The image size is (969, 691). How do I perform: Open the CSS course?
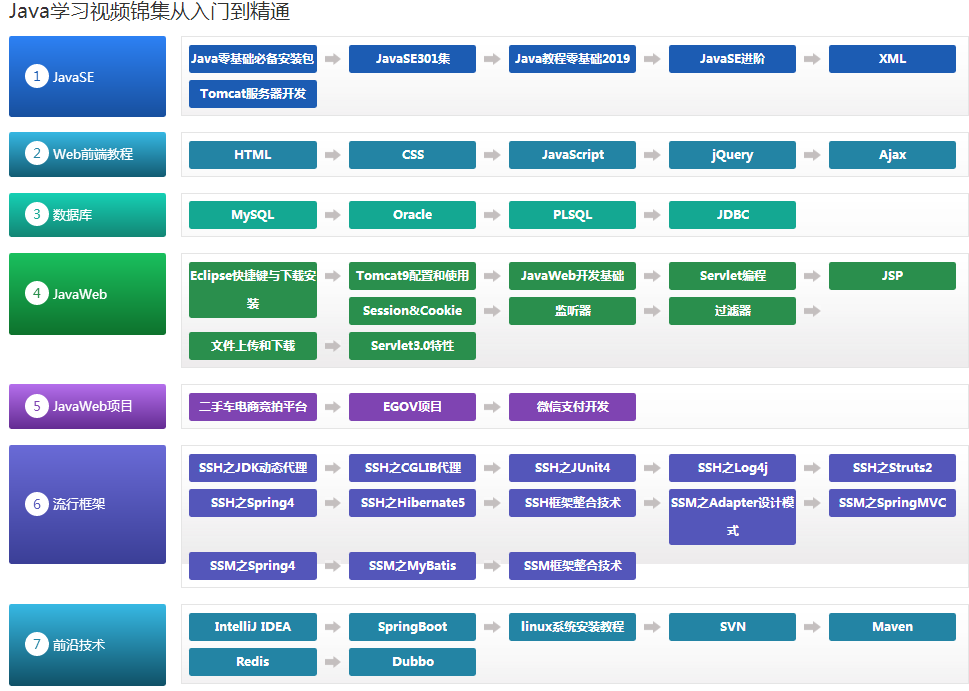coord(412,155)
